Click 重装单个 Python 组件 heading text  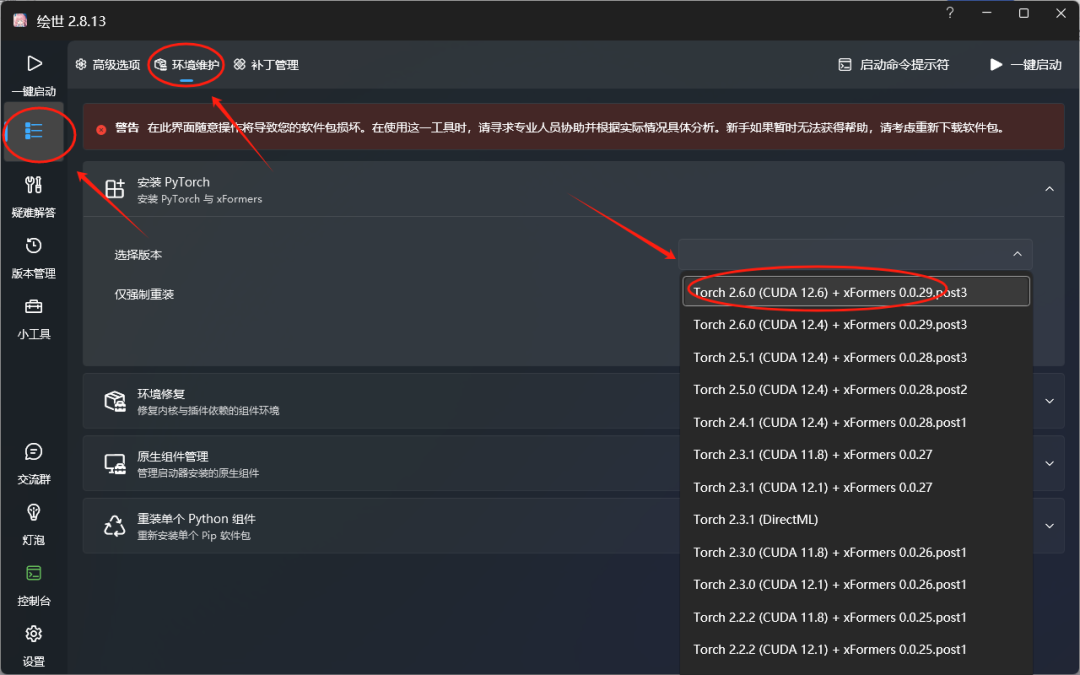coord(196,519)
